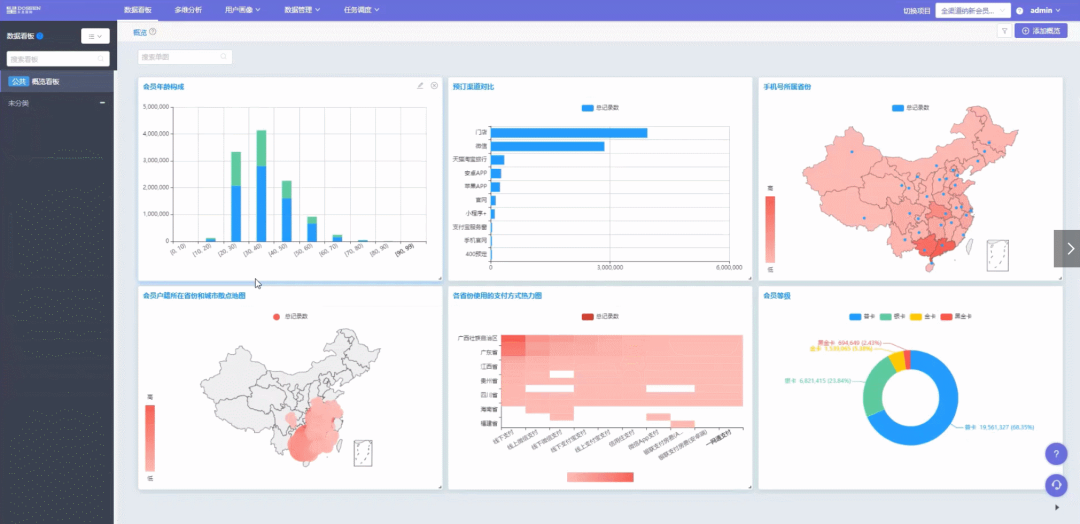Click the search icon in the 搜索看板 box
The image size is (1080, 524).
point(101,59)
